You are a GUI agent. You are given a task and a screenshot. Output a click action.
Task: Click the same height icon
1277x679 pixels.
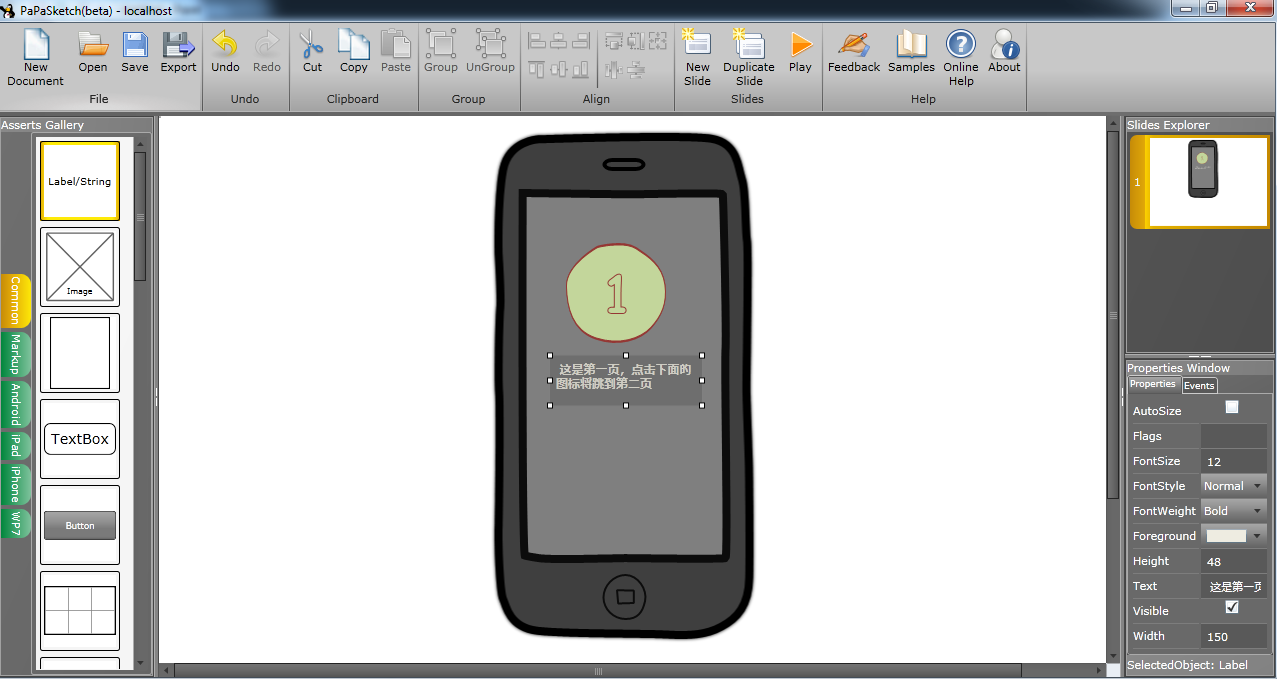click(x=635, y=41)
